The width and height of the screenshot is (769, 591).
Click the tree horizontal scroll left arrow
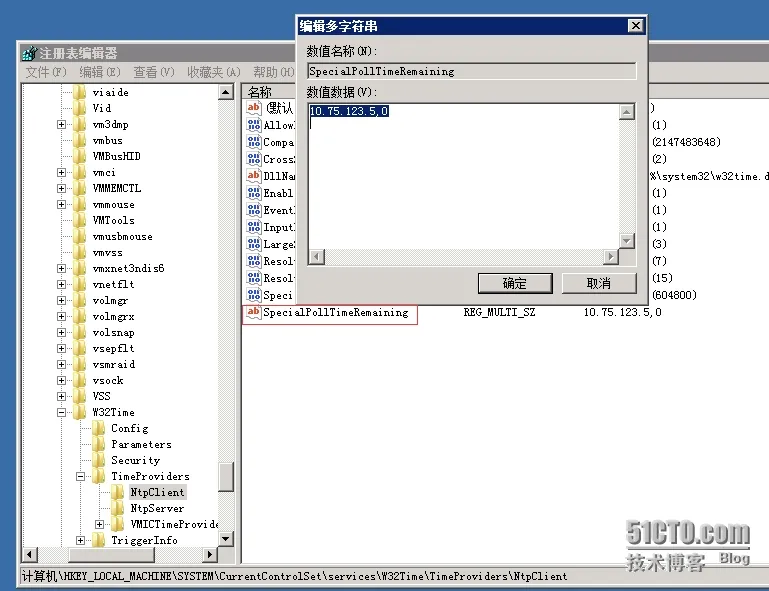click(x=29, y=554)
